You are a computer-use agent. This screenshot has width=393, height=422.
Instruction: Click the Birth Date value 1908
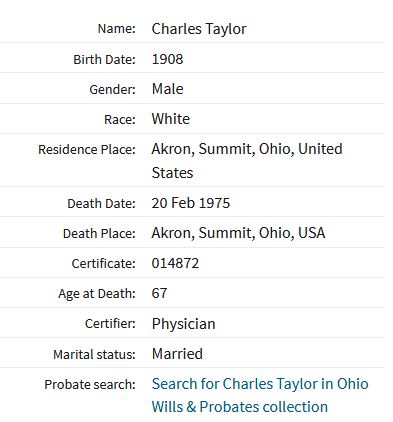tap(167, 59)
